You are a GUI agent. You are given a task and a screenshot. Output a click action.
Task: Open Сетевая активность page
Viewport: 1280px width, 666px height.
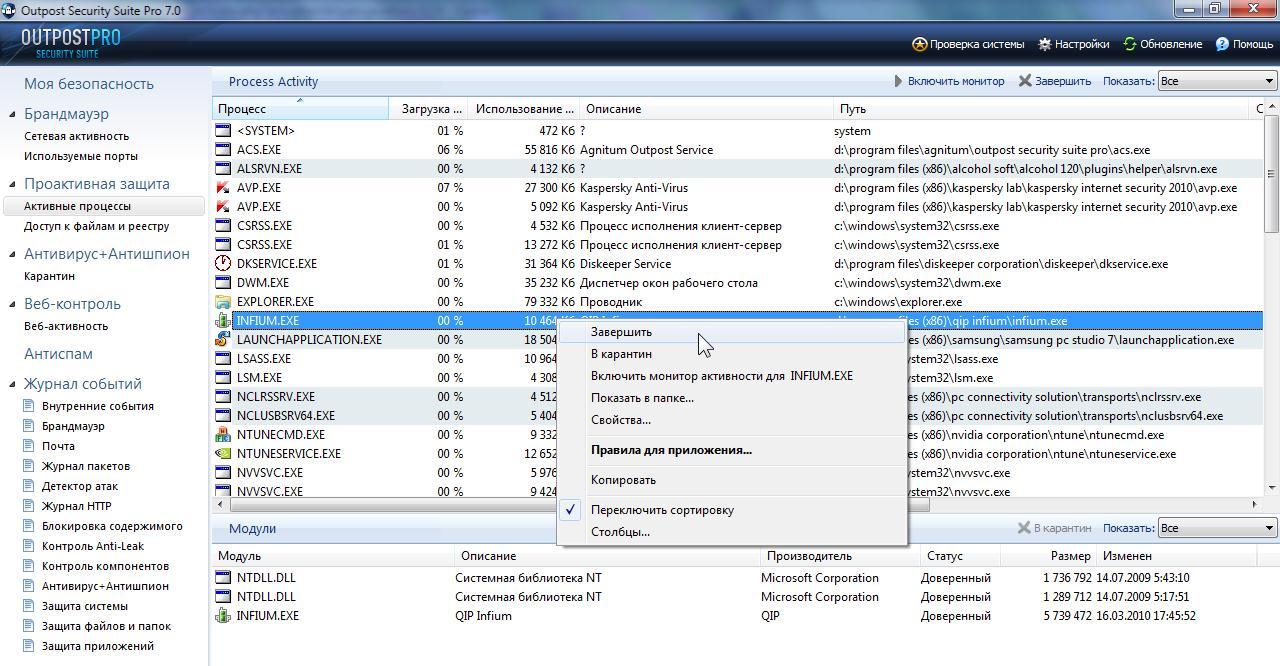[x=76, y=136]
